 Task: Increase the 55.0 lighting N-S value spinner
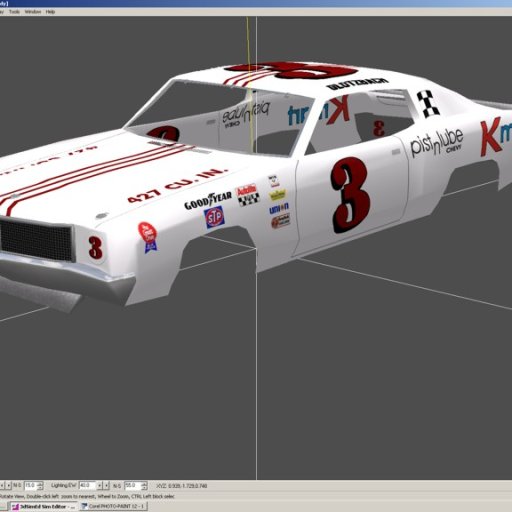pos(144,483)
